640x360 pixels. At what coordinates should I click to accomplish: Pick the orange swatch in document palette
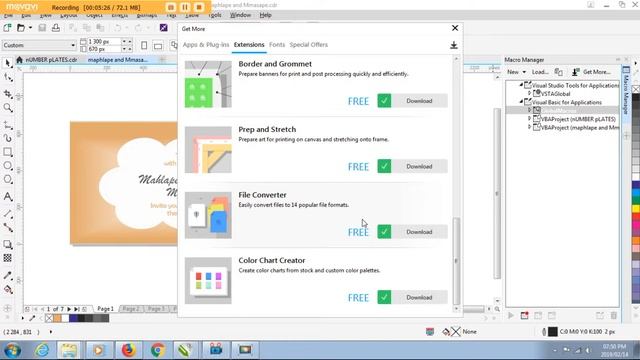(57, 318)
